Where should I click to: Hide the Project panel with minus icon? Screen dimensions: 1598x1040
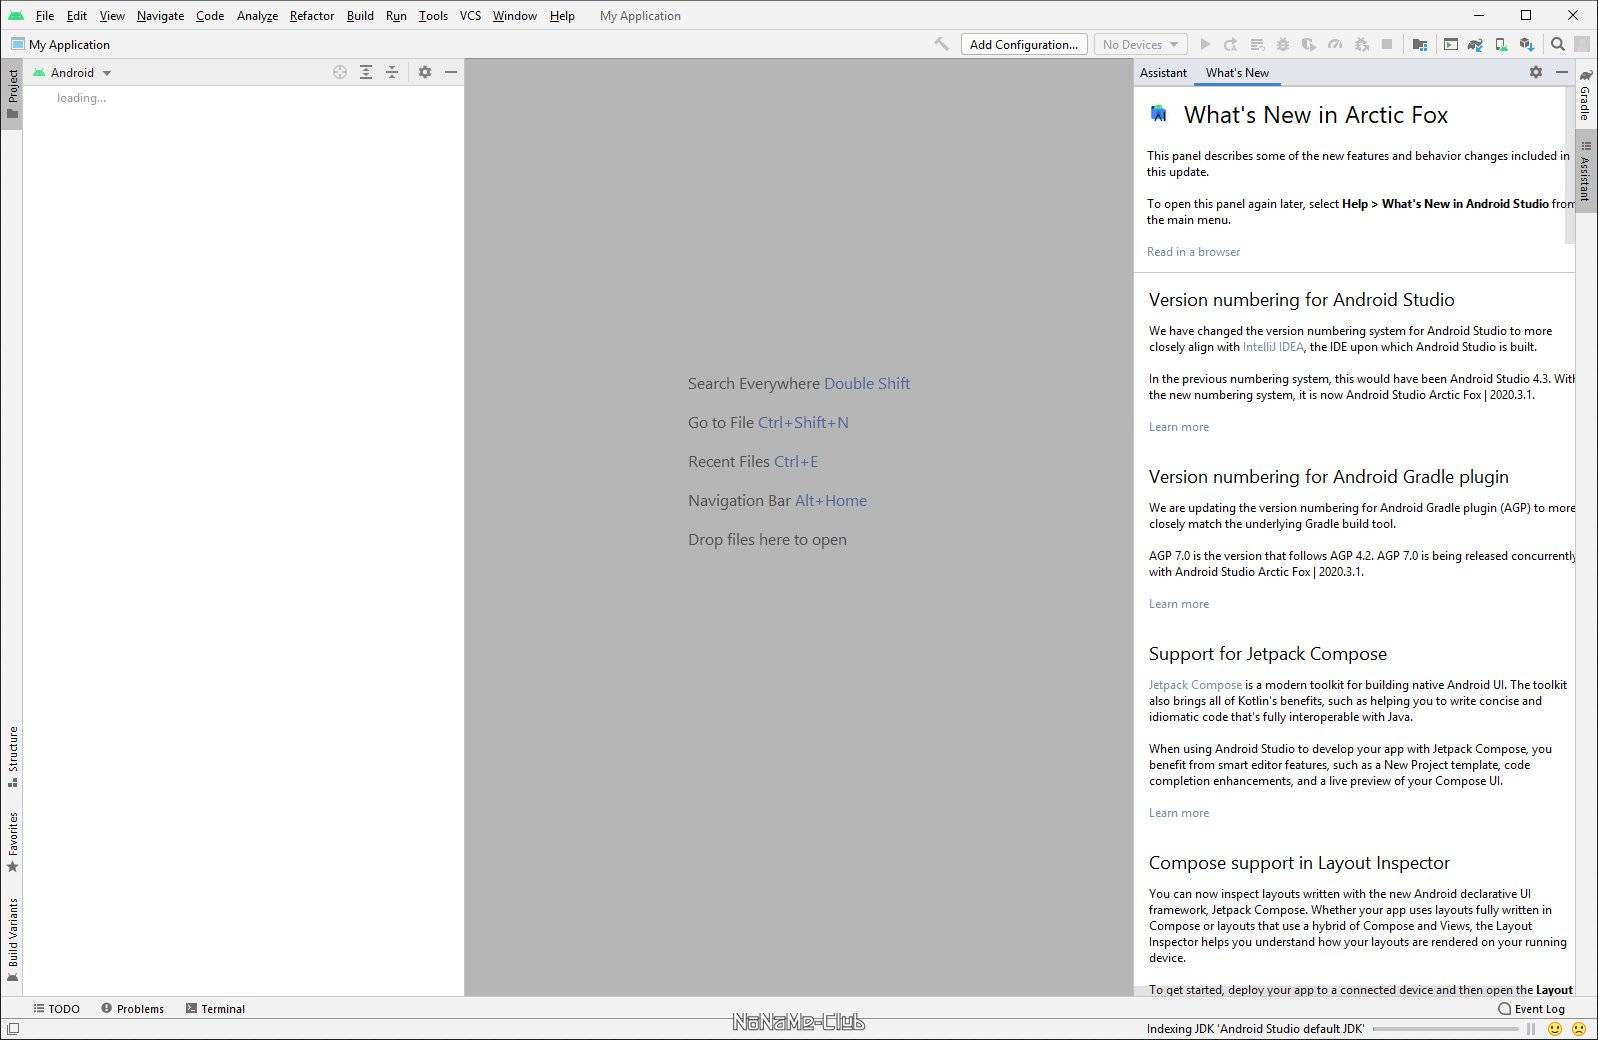[451, 72]
